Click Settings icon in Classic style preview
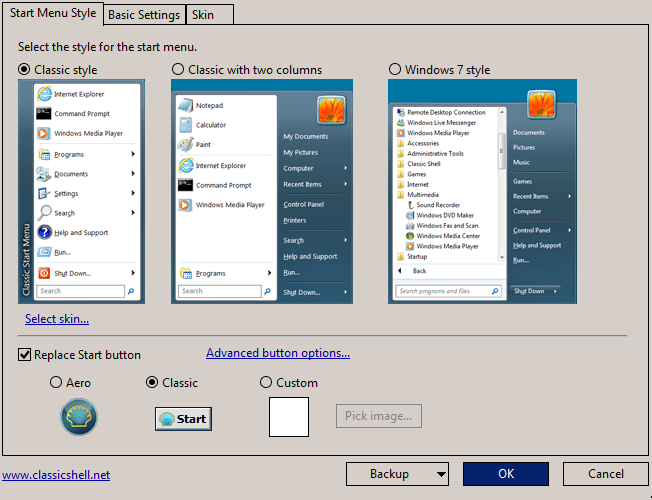652x500 pixels. point(44,193)
